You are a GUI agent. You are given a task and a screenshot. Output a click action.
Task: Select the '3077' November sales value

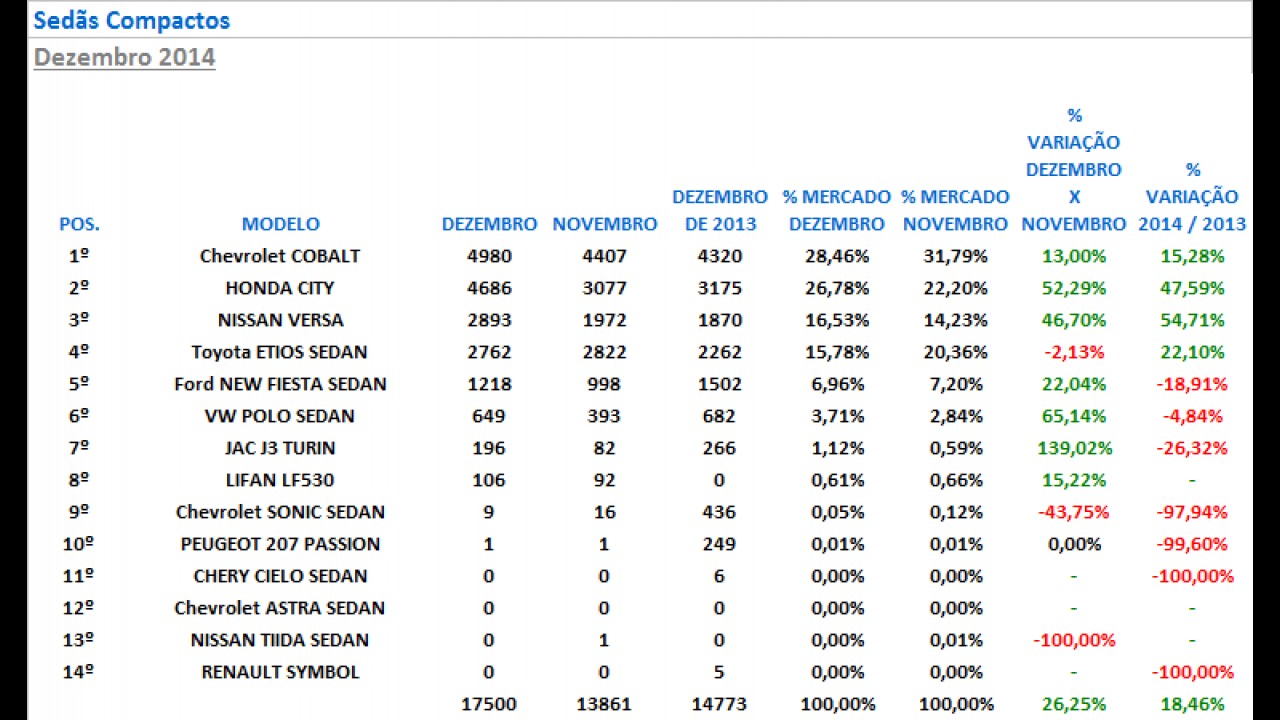click(x=604, y=288)
